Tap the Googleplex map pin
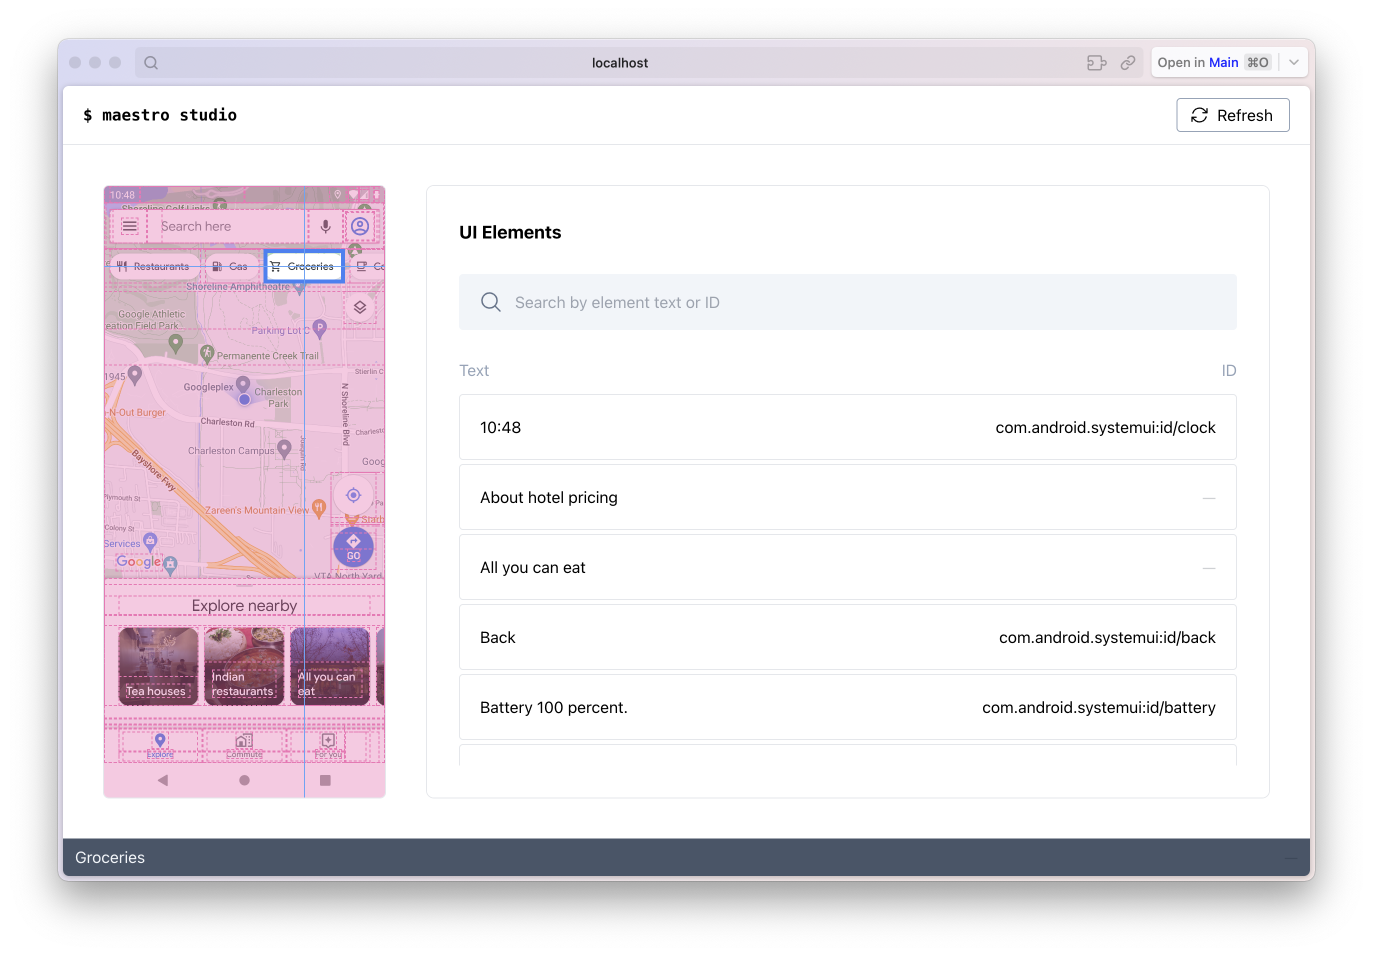 coord(243,385)
